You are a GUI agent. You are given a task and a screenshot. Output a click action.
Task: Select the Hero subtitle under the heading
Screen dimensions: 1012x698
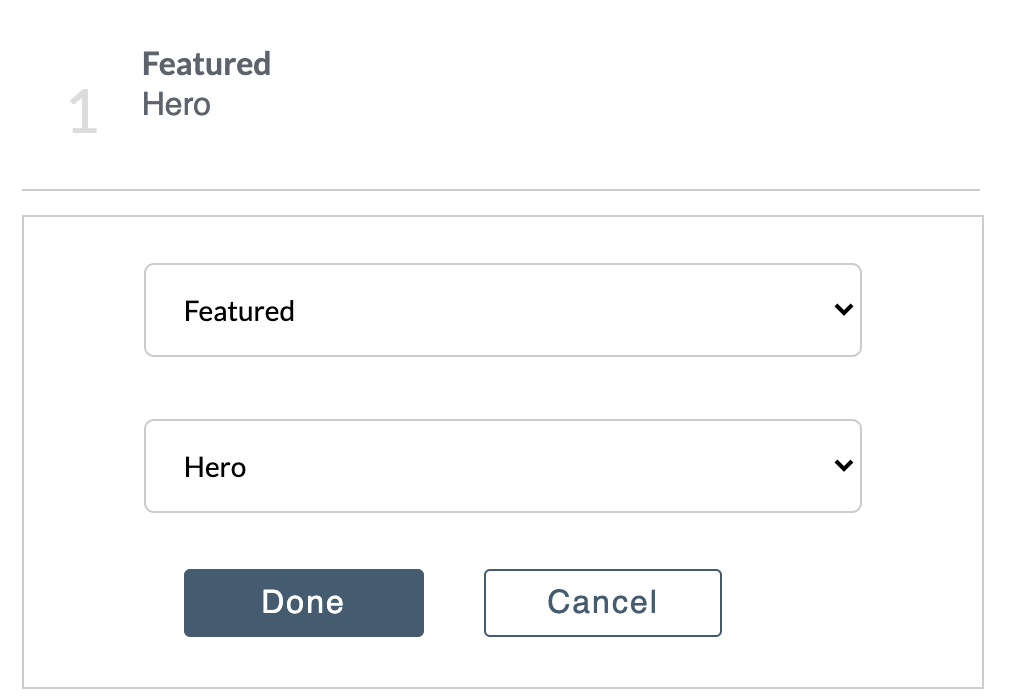(176, 104)
